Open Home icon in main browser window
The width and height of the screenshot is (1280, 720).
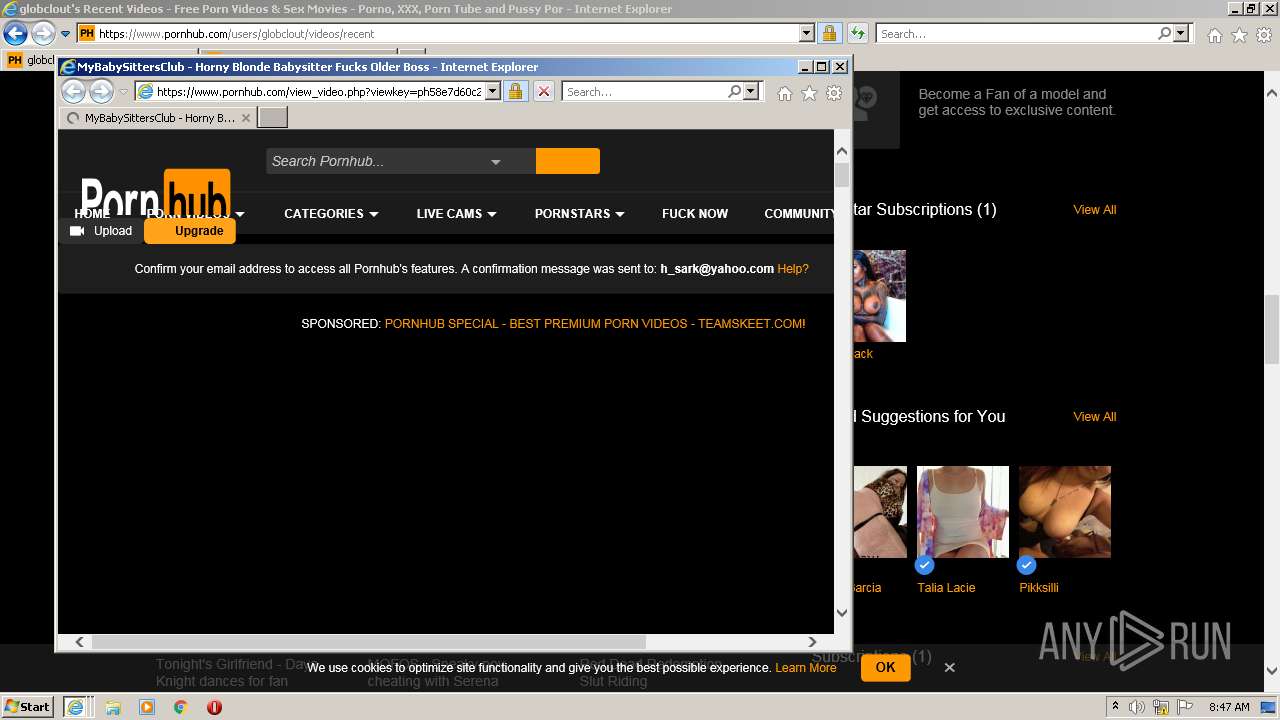pos(1214,35)
